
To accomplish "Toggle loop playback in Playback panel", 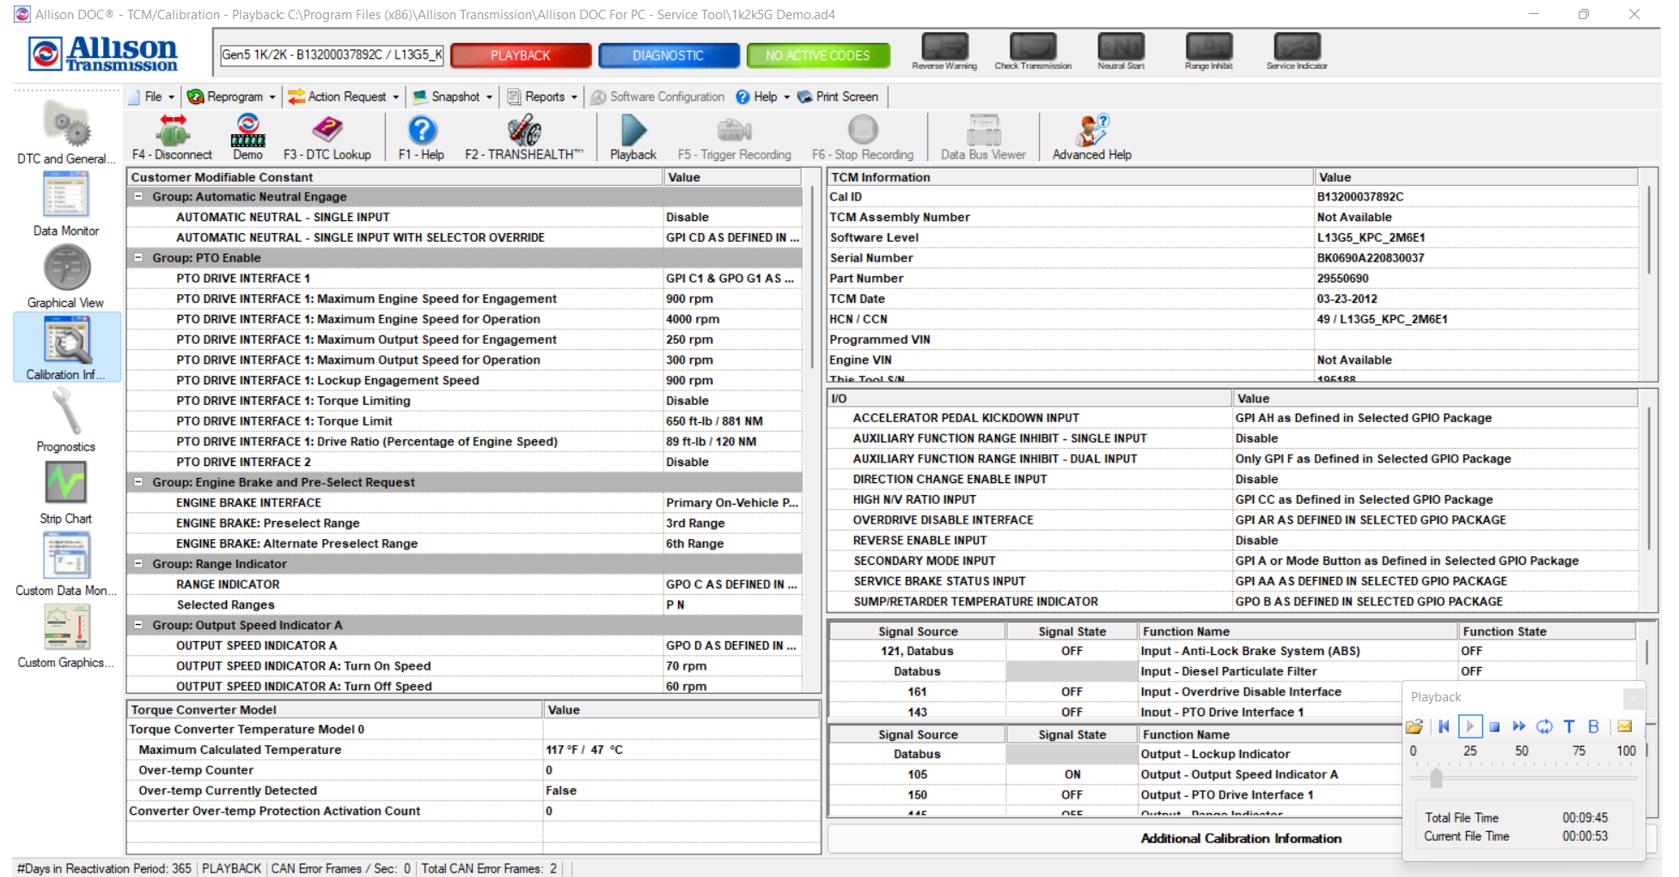I will pyautogui.click(x=1544, y=727).
